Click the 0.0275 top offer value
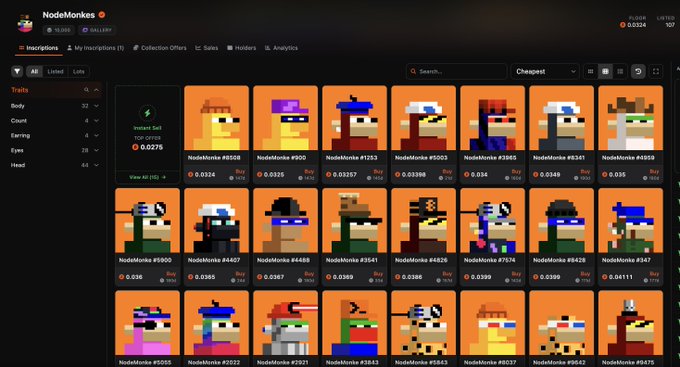This screenshot has width=680, height=367. click(x=151, y=147)
